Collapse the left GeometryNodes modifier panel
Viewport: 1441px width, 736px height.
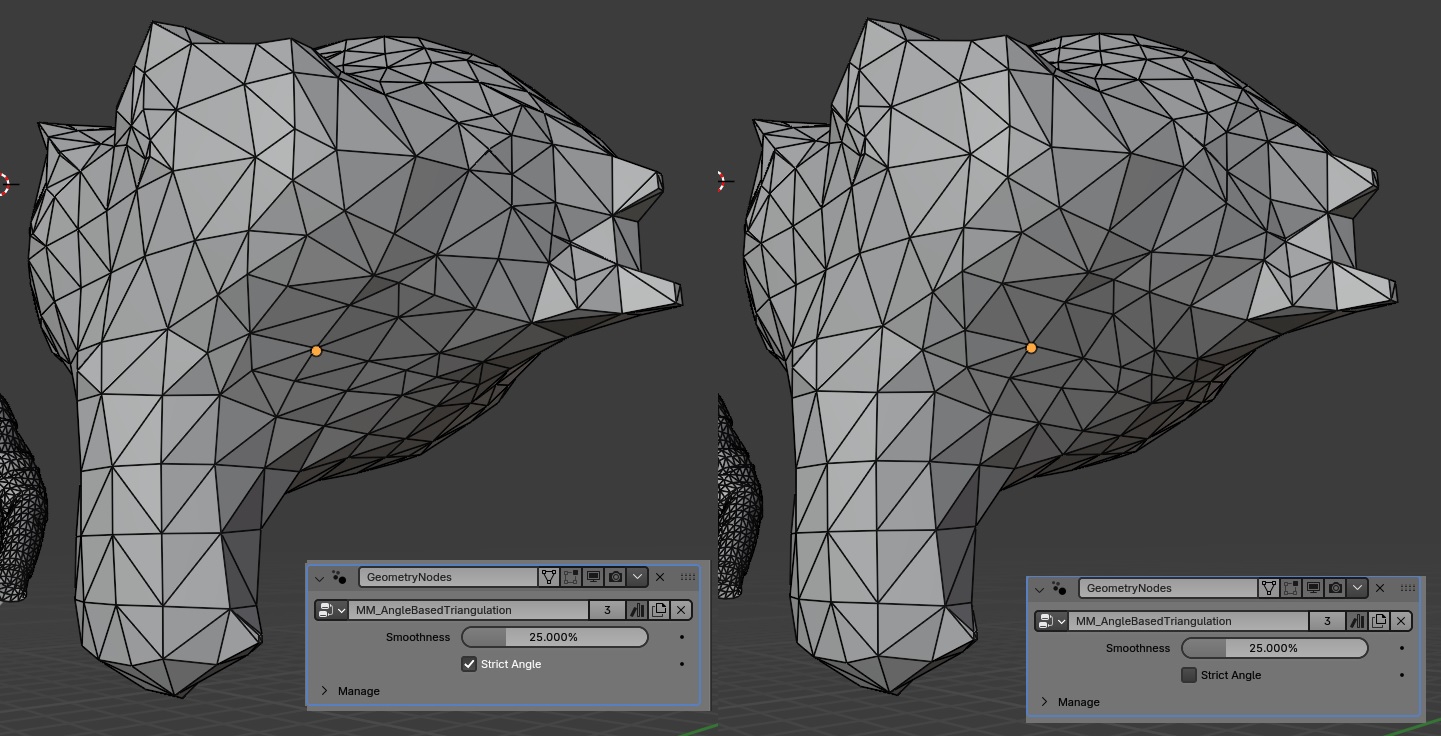(319, 577)
